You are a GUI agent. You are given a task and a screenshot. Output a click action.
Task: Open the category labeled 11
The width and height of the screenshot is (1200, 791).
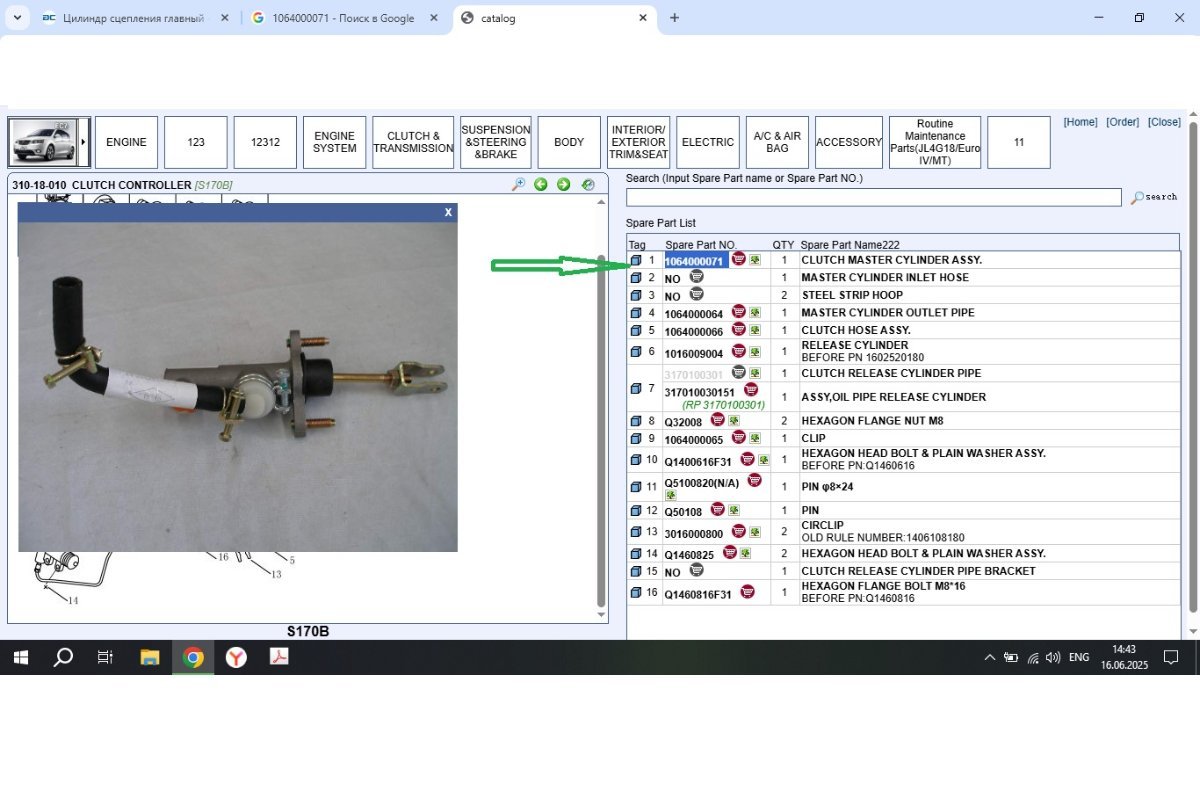(1018, 142)
